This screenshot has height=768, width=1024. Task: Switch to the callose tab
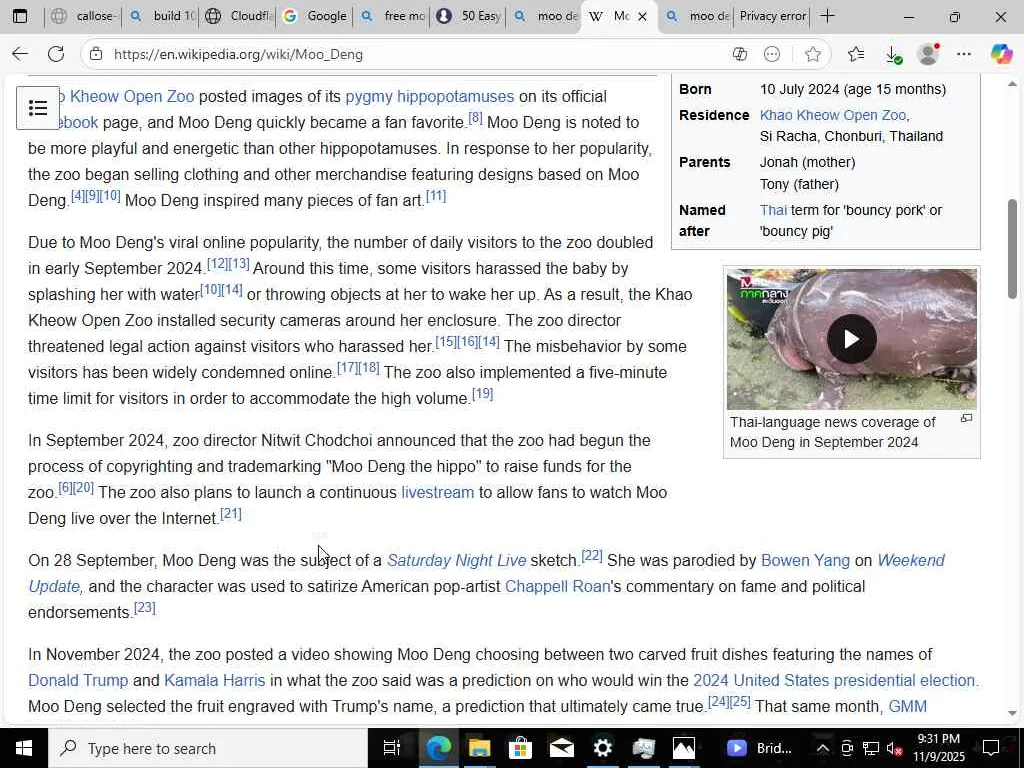84,16
